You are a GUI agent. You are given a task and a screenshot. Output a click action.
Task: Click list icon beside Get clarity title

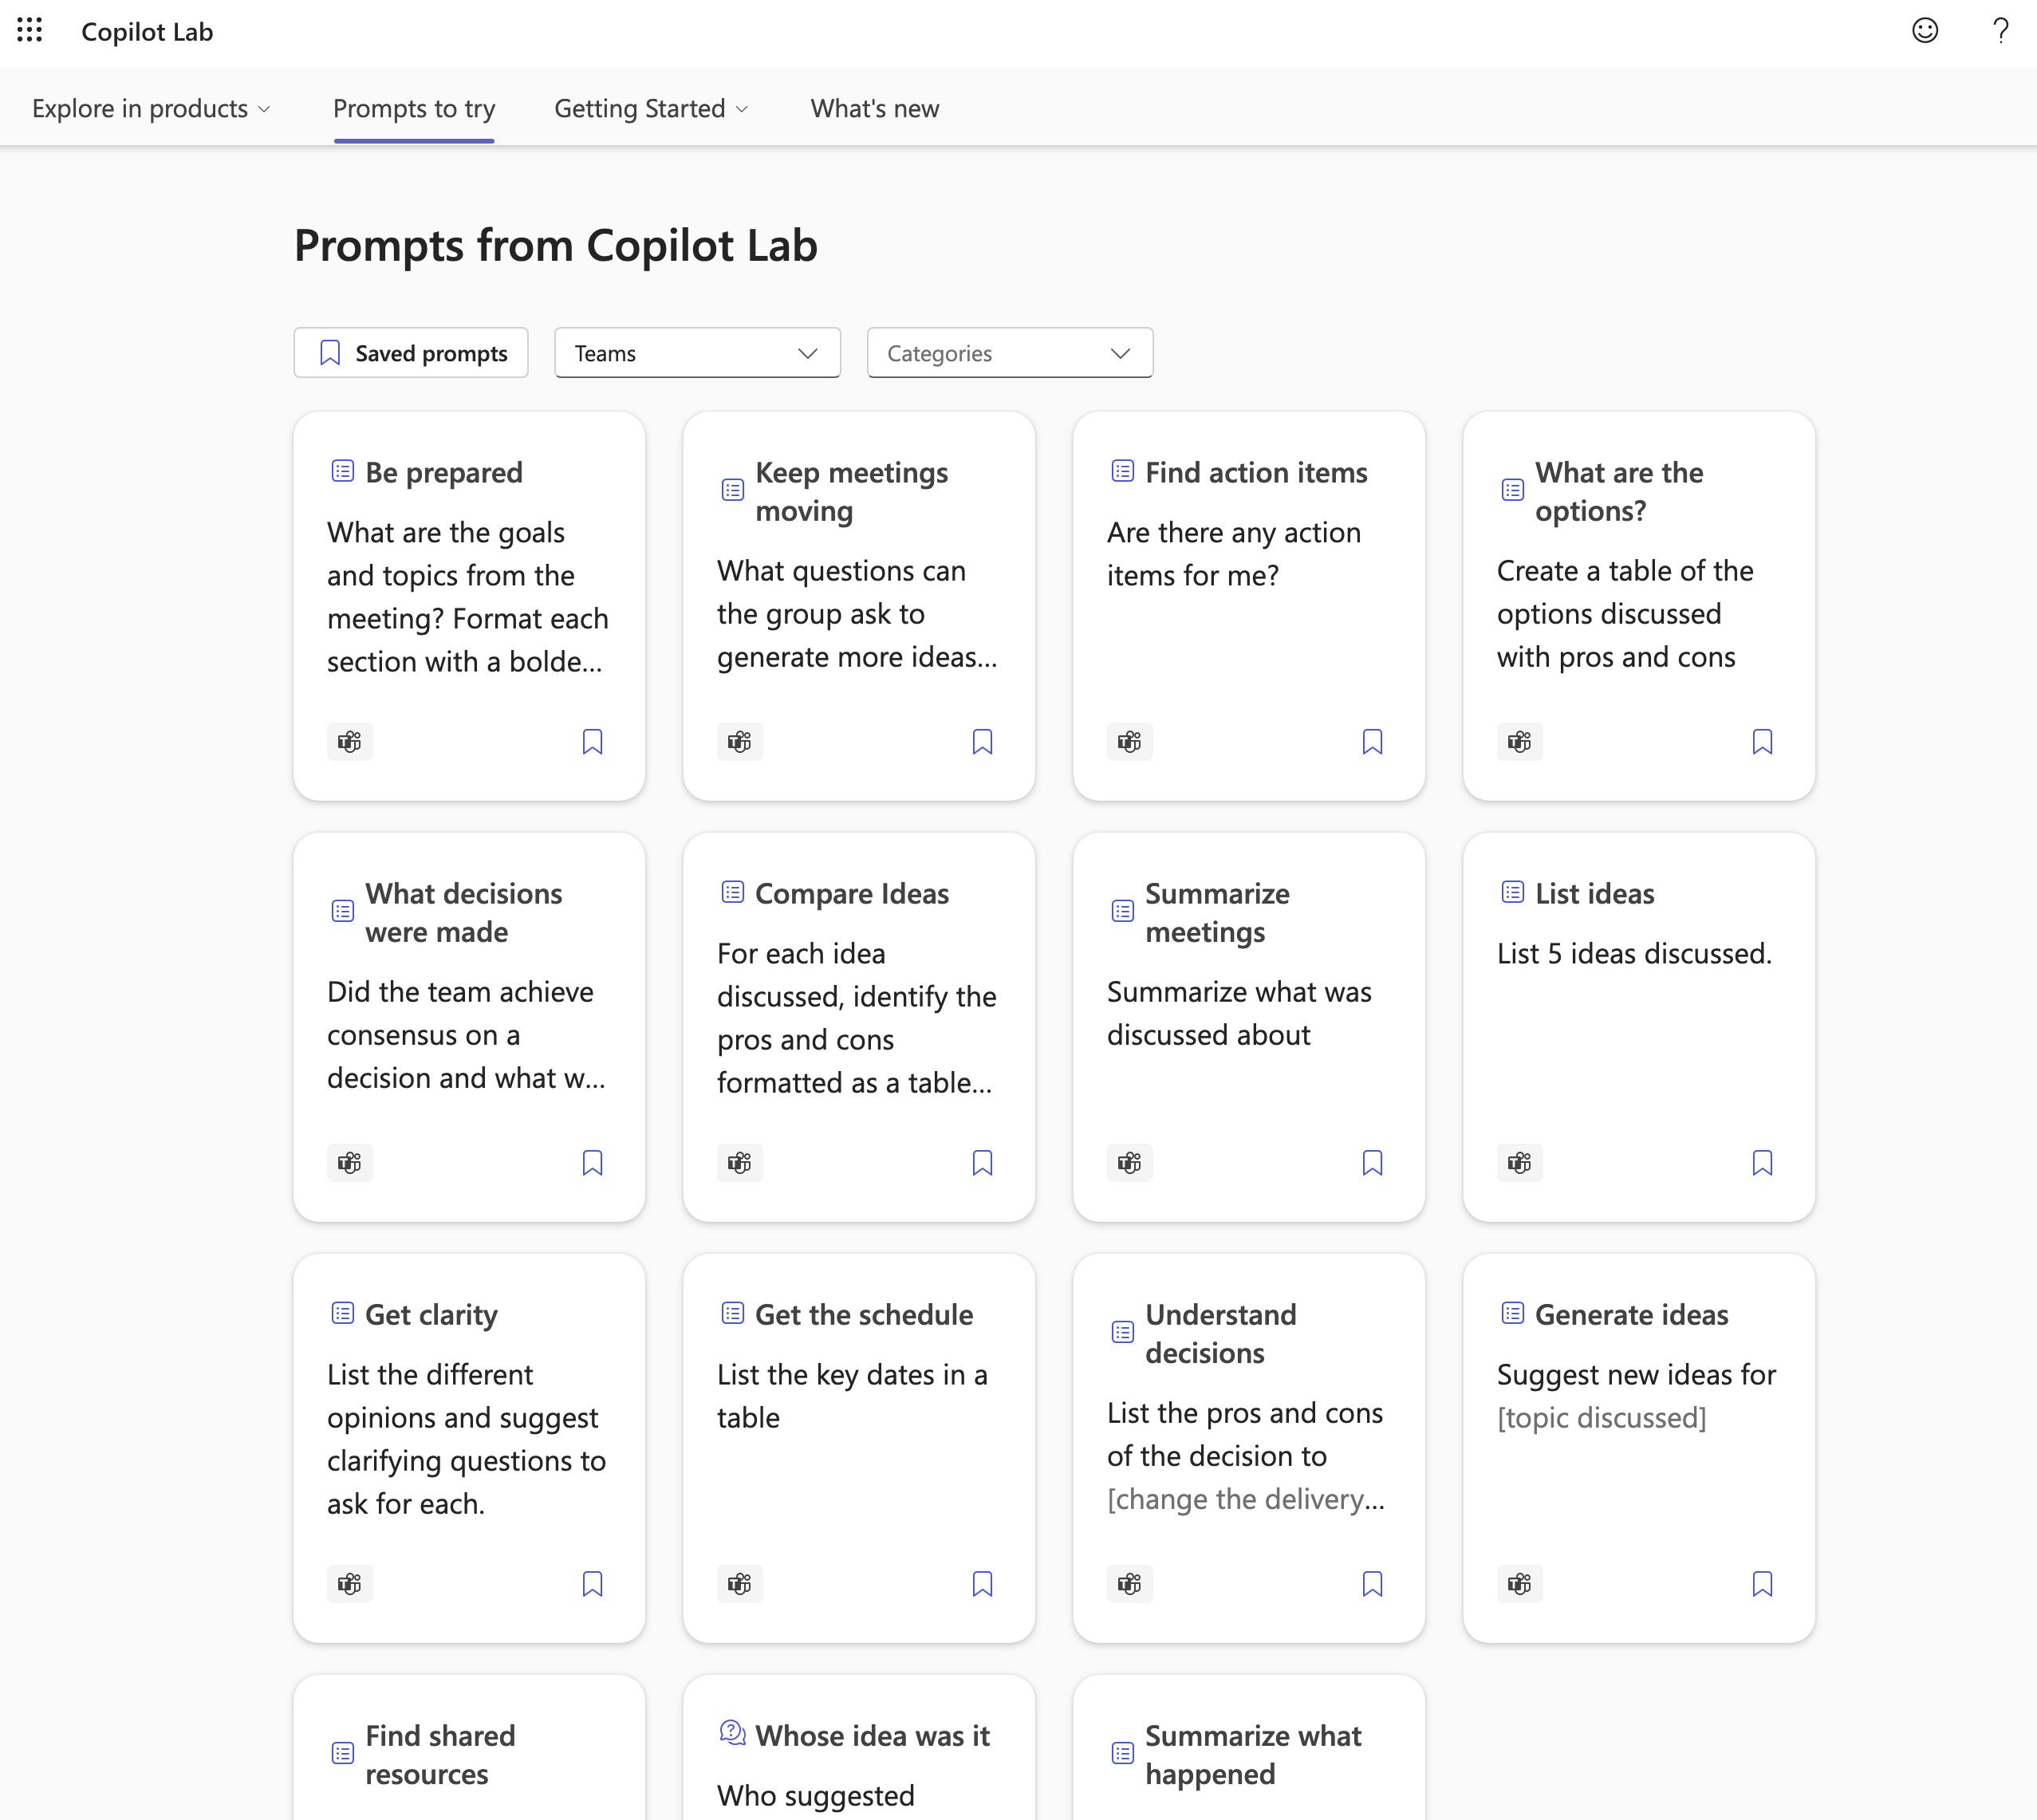coord(342,1313)
